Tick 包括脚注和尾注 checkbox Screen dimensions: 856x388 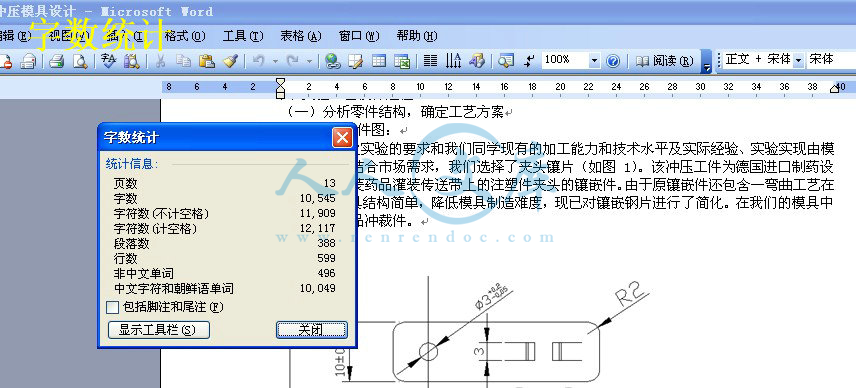[112, 307]
